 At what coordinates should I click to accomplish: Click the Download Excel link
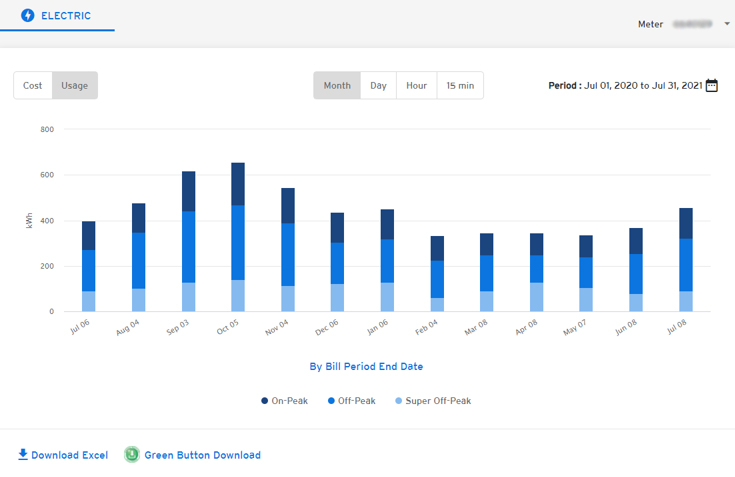69,455
